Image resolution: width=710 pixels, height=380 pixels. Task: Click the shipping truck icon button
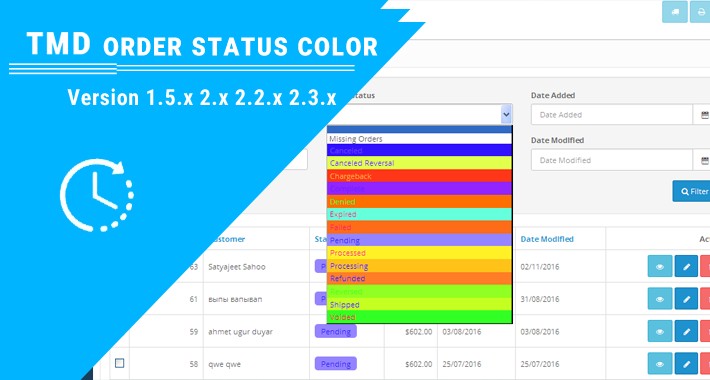pyautogui.click(x=675, y=12)
